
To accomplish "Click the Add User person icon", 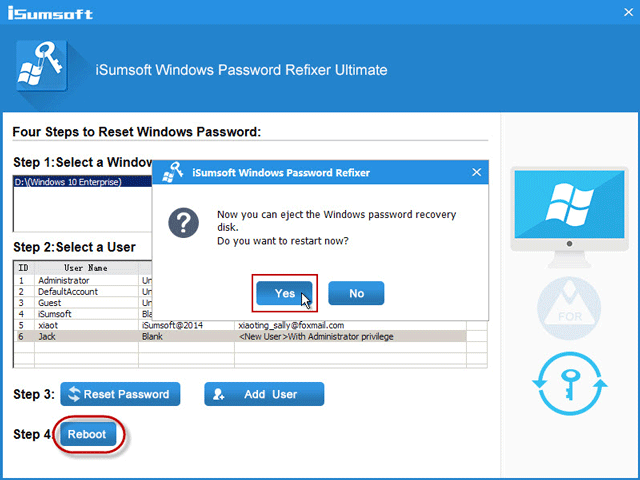I will tap(218, 394).
